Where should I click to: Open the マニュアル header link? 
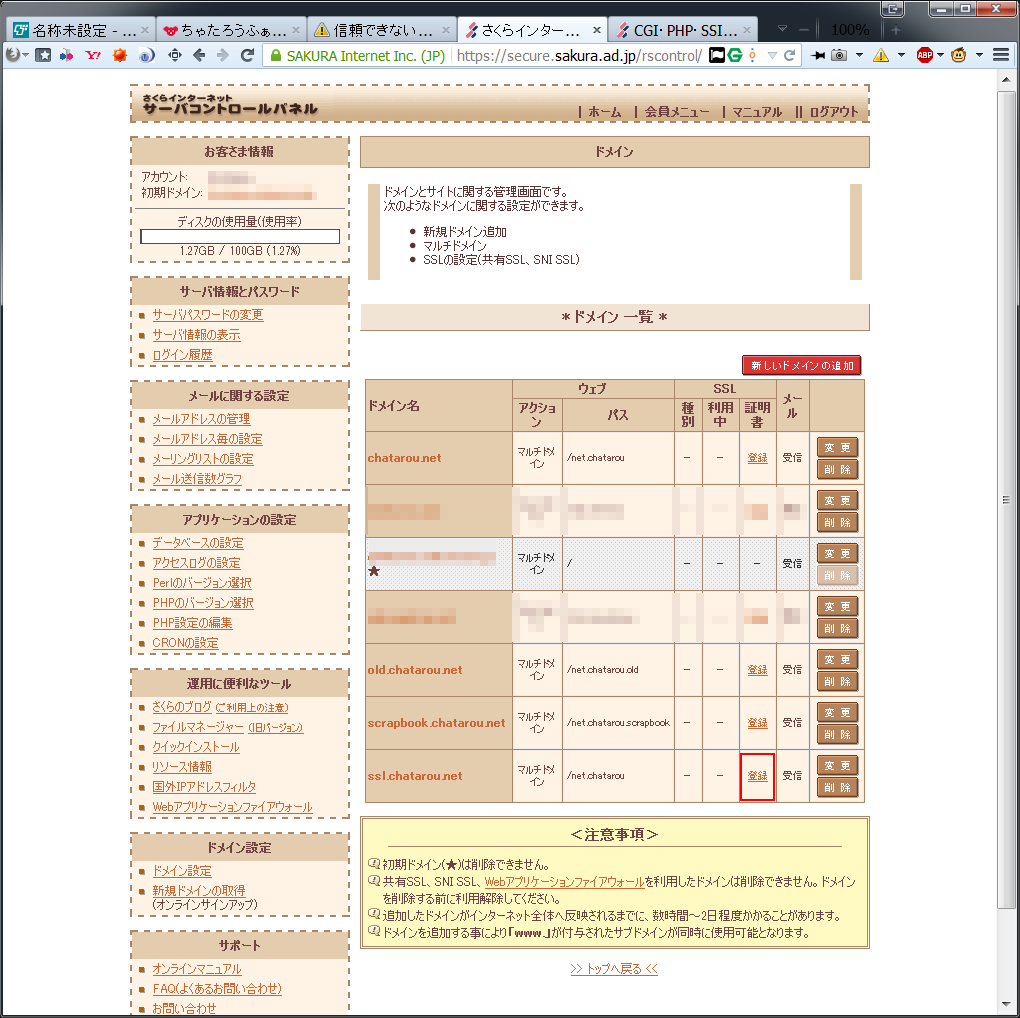(757, 112)
